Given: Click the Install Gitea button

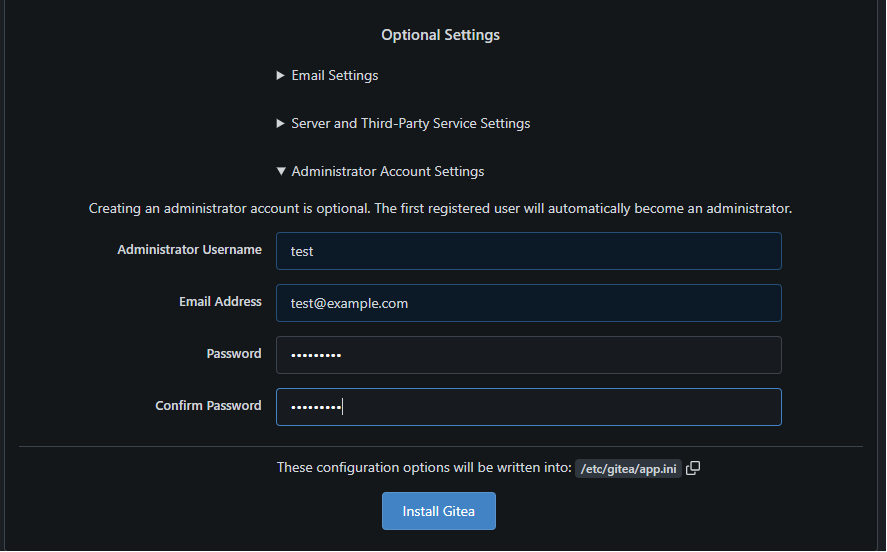Looking at the screenshot, I should click(x=439, y=511).
